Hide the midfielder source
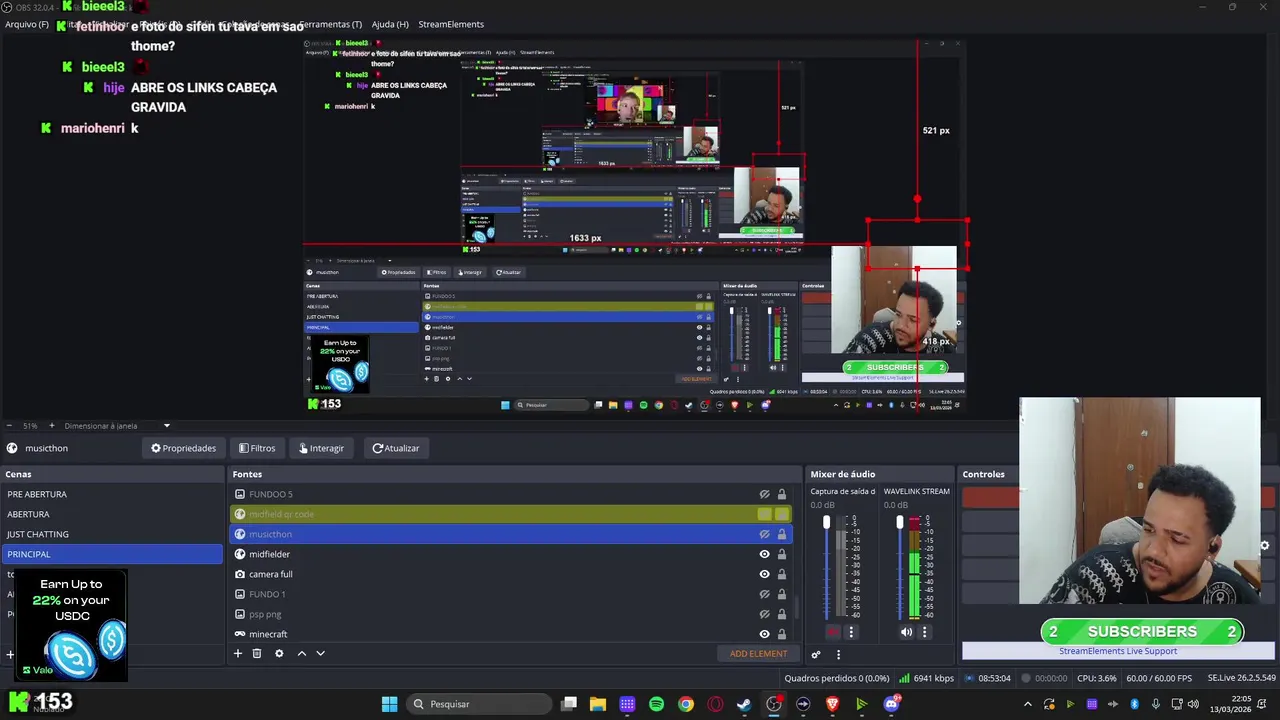The height and width of the screenshot is (720, 1280). (x=764, y=554)
